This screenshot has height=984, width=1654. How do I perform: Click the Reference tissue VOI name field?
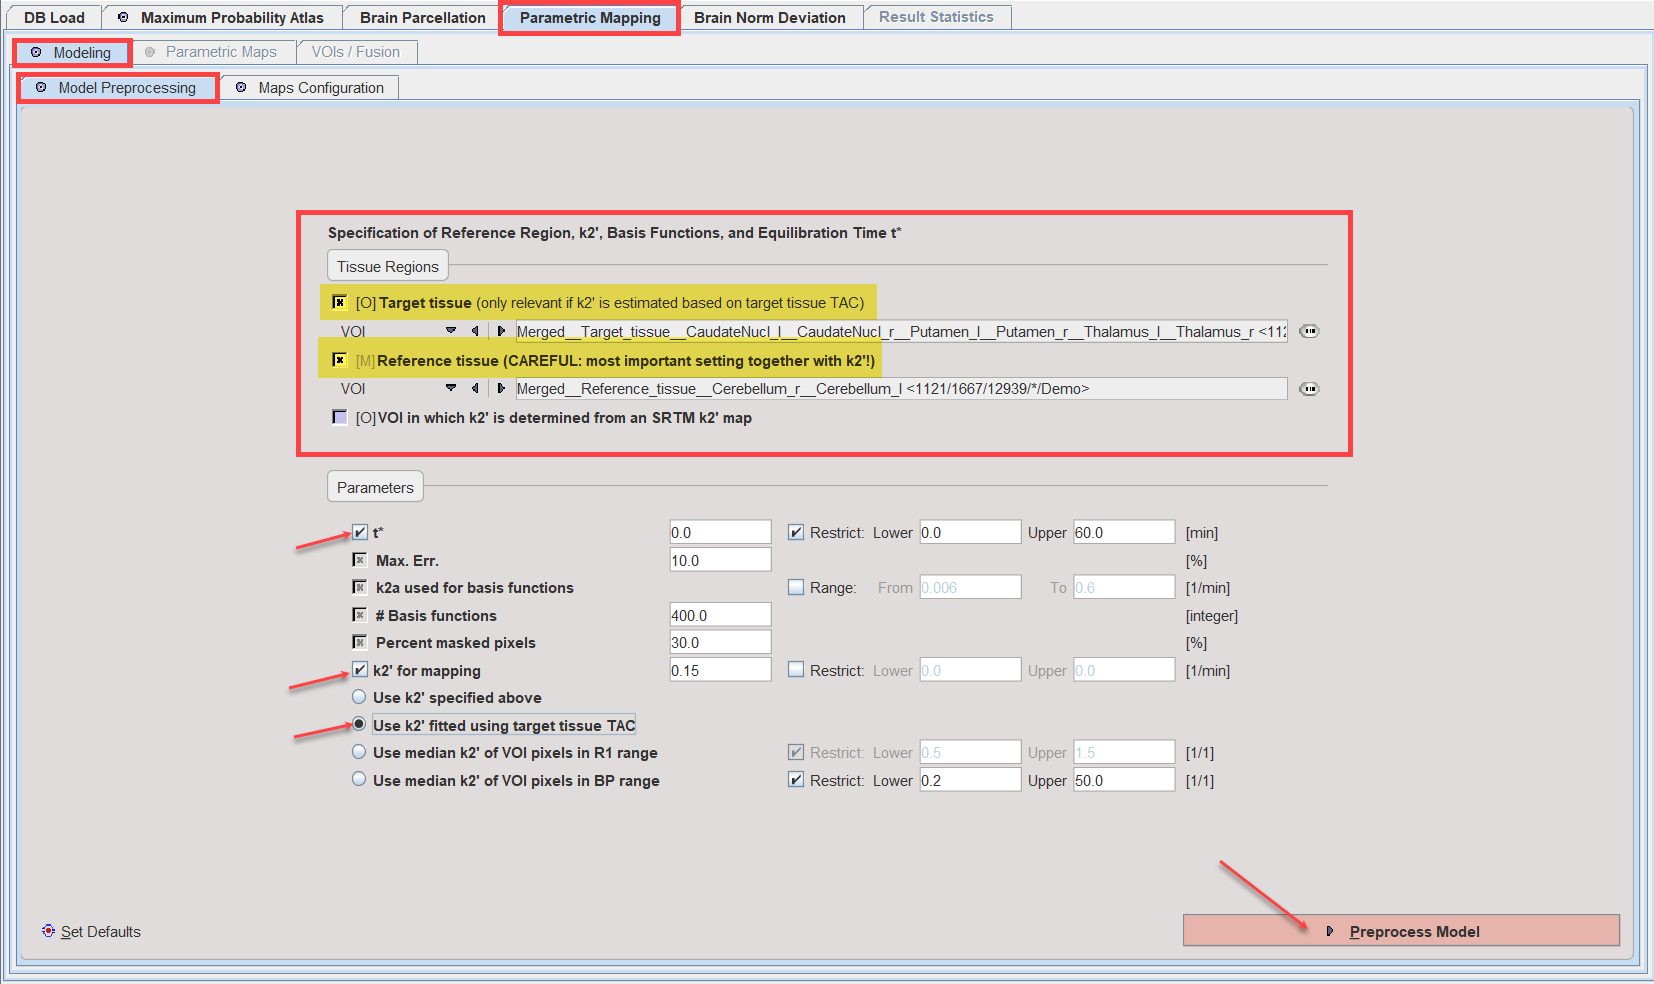pos(901,388)
